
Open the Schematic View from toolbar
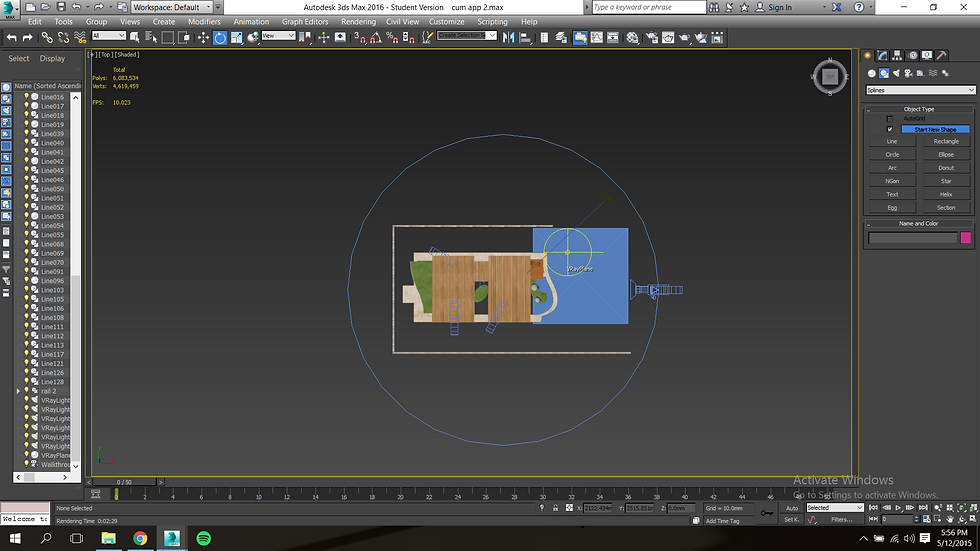(613, 37)
